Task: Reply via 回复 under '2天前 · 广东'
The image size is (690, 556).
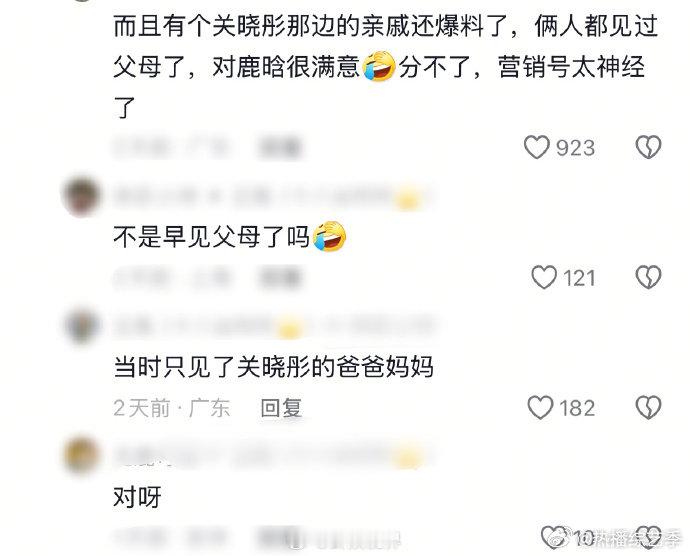Action: click(x=281, y=408)
